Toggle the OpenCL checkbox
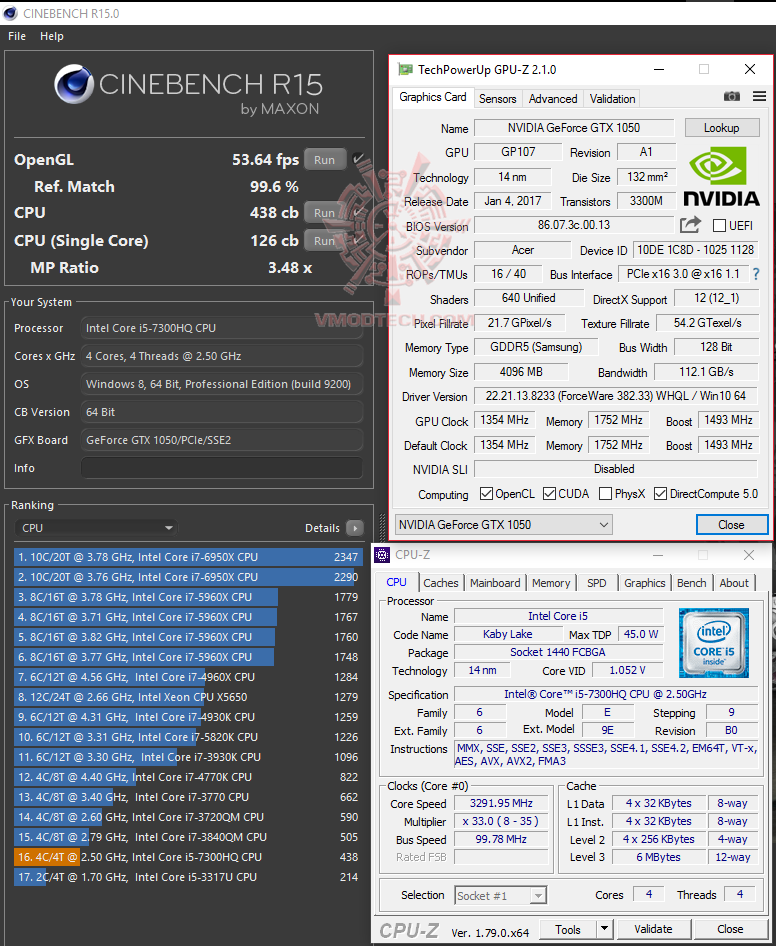 [x=486, y=494]
